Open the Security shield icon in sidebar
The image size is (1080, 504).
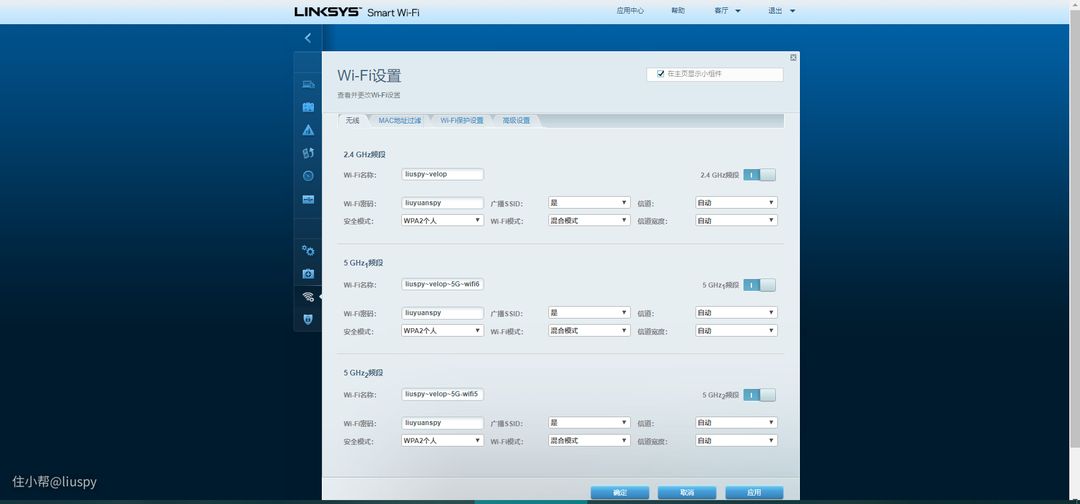click(x=308, y=319)
